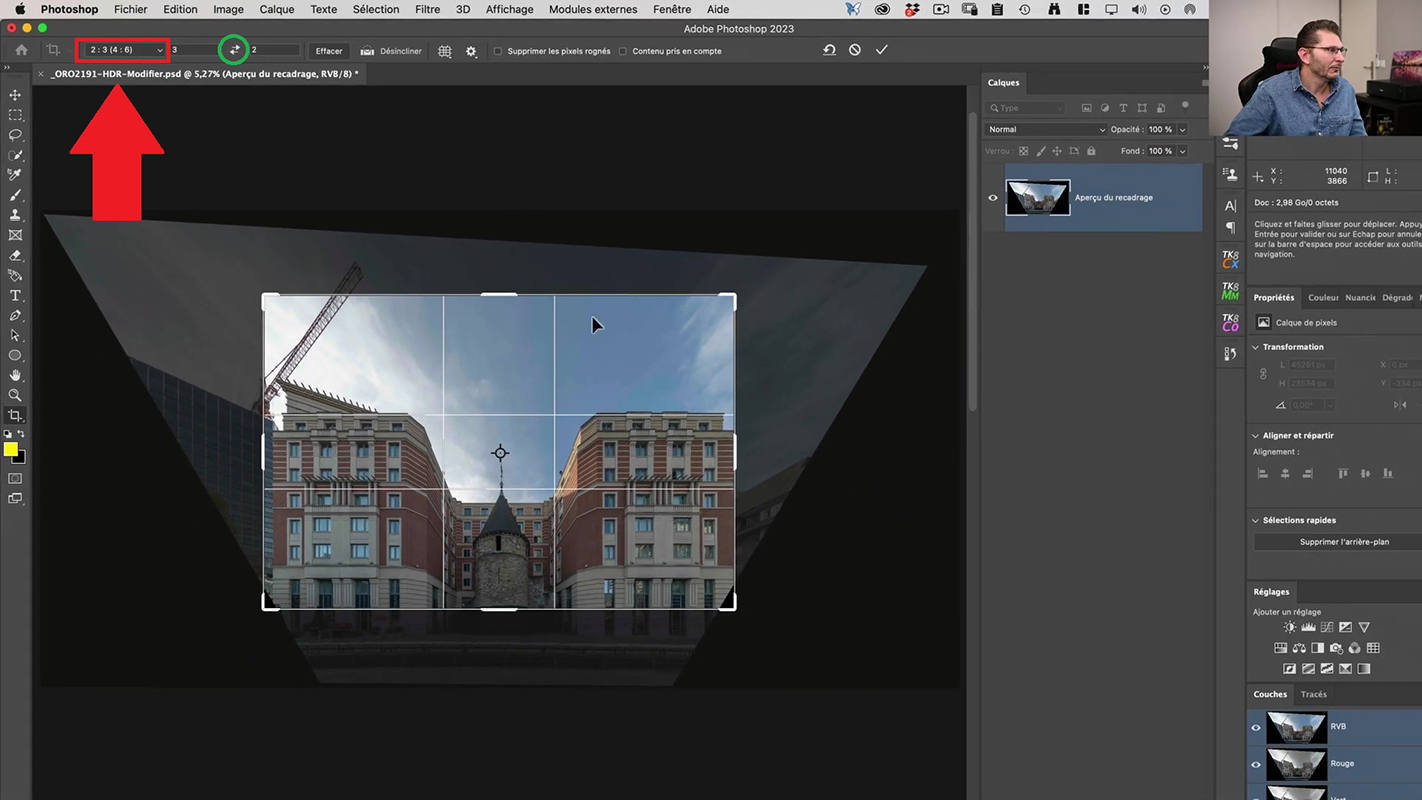
Task: Select the Lasso tool
Action: [15, 135]
